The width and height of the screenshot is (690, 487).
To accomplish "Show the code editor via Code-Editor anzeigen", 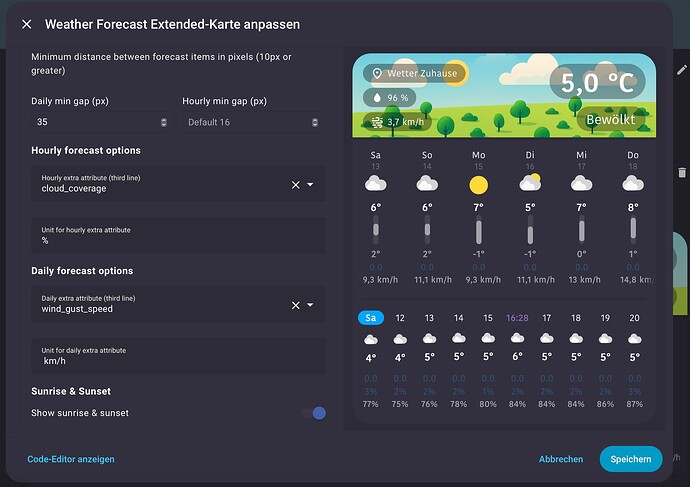I will [x=71, y=459].
